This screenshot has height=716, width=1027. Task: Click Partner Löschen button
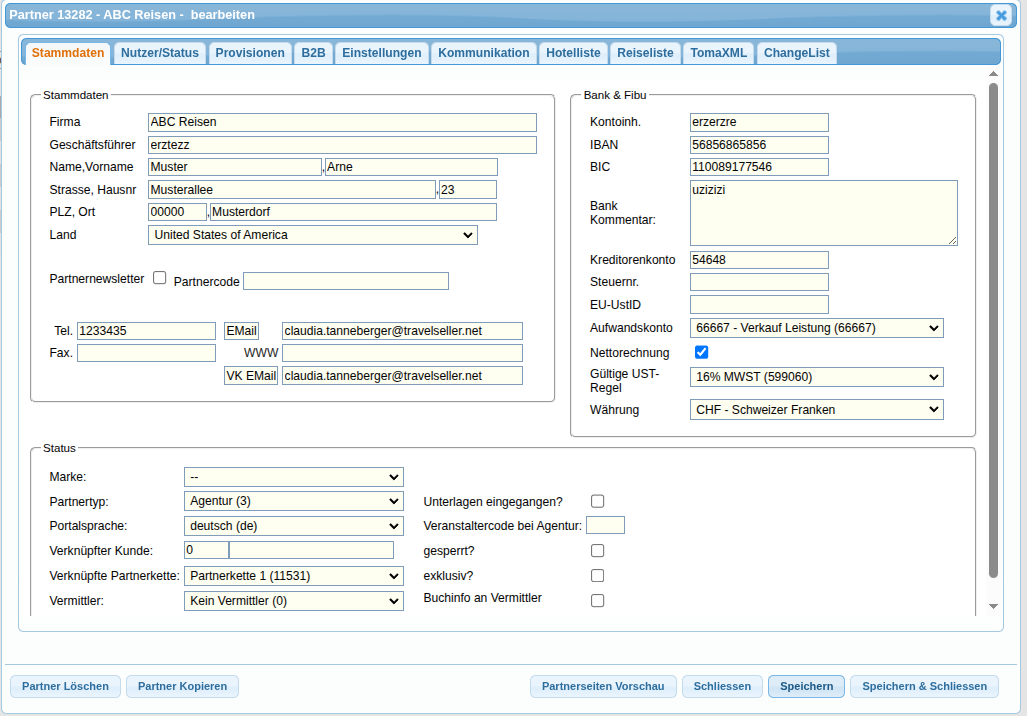pos(65,687)
